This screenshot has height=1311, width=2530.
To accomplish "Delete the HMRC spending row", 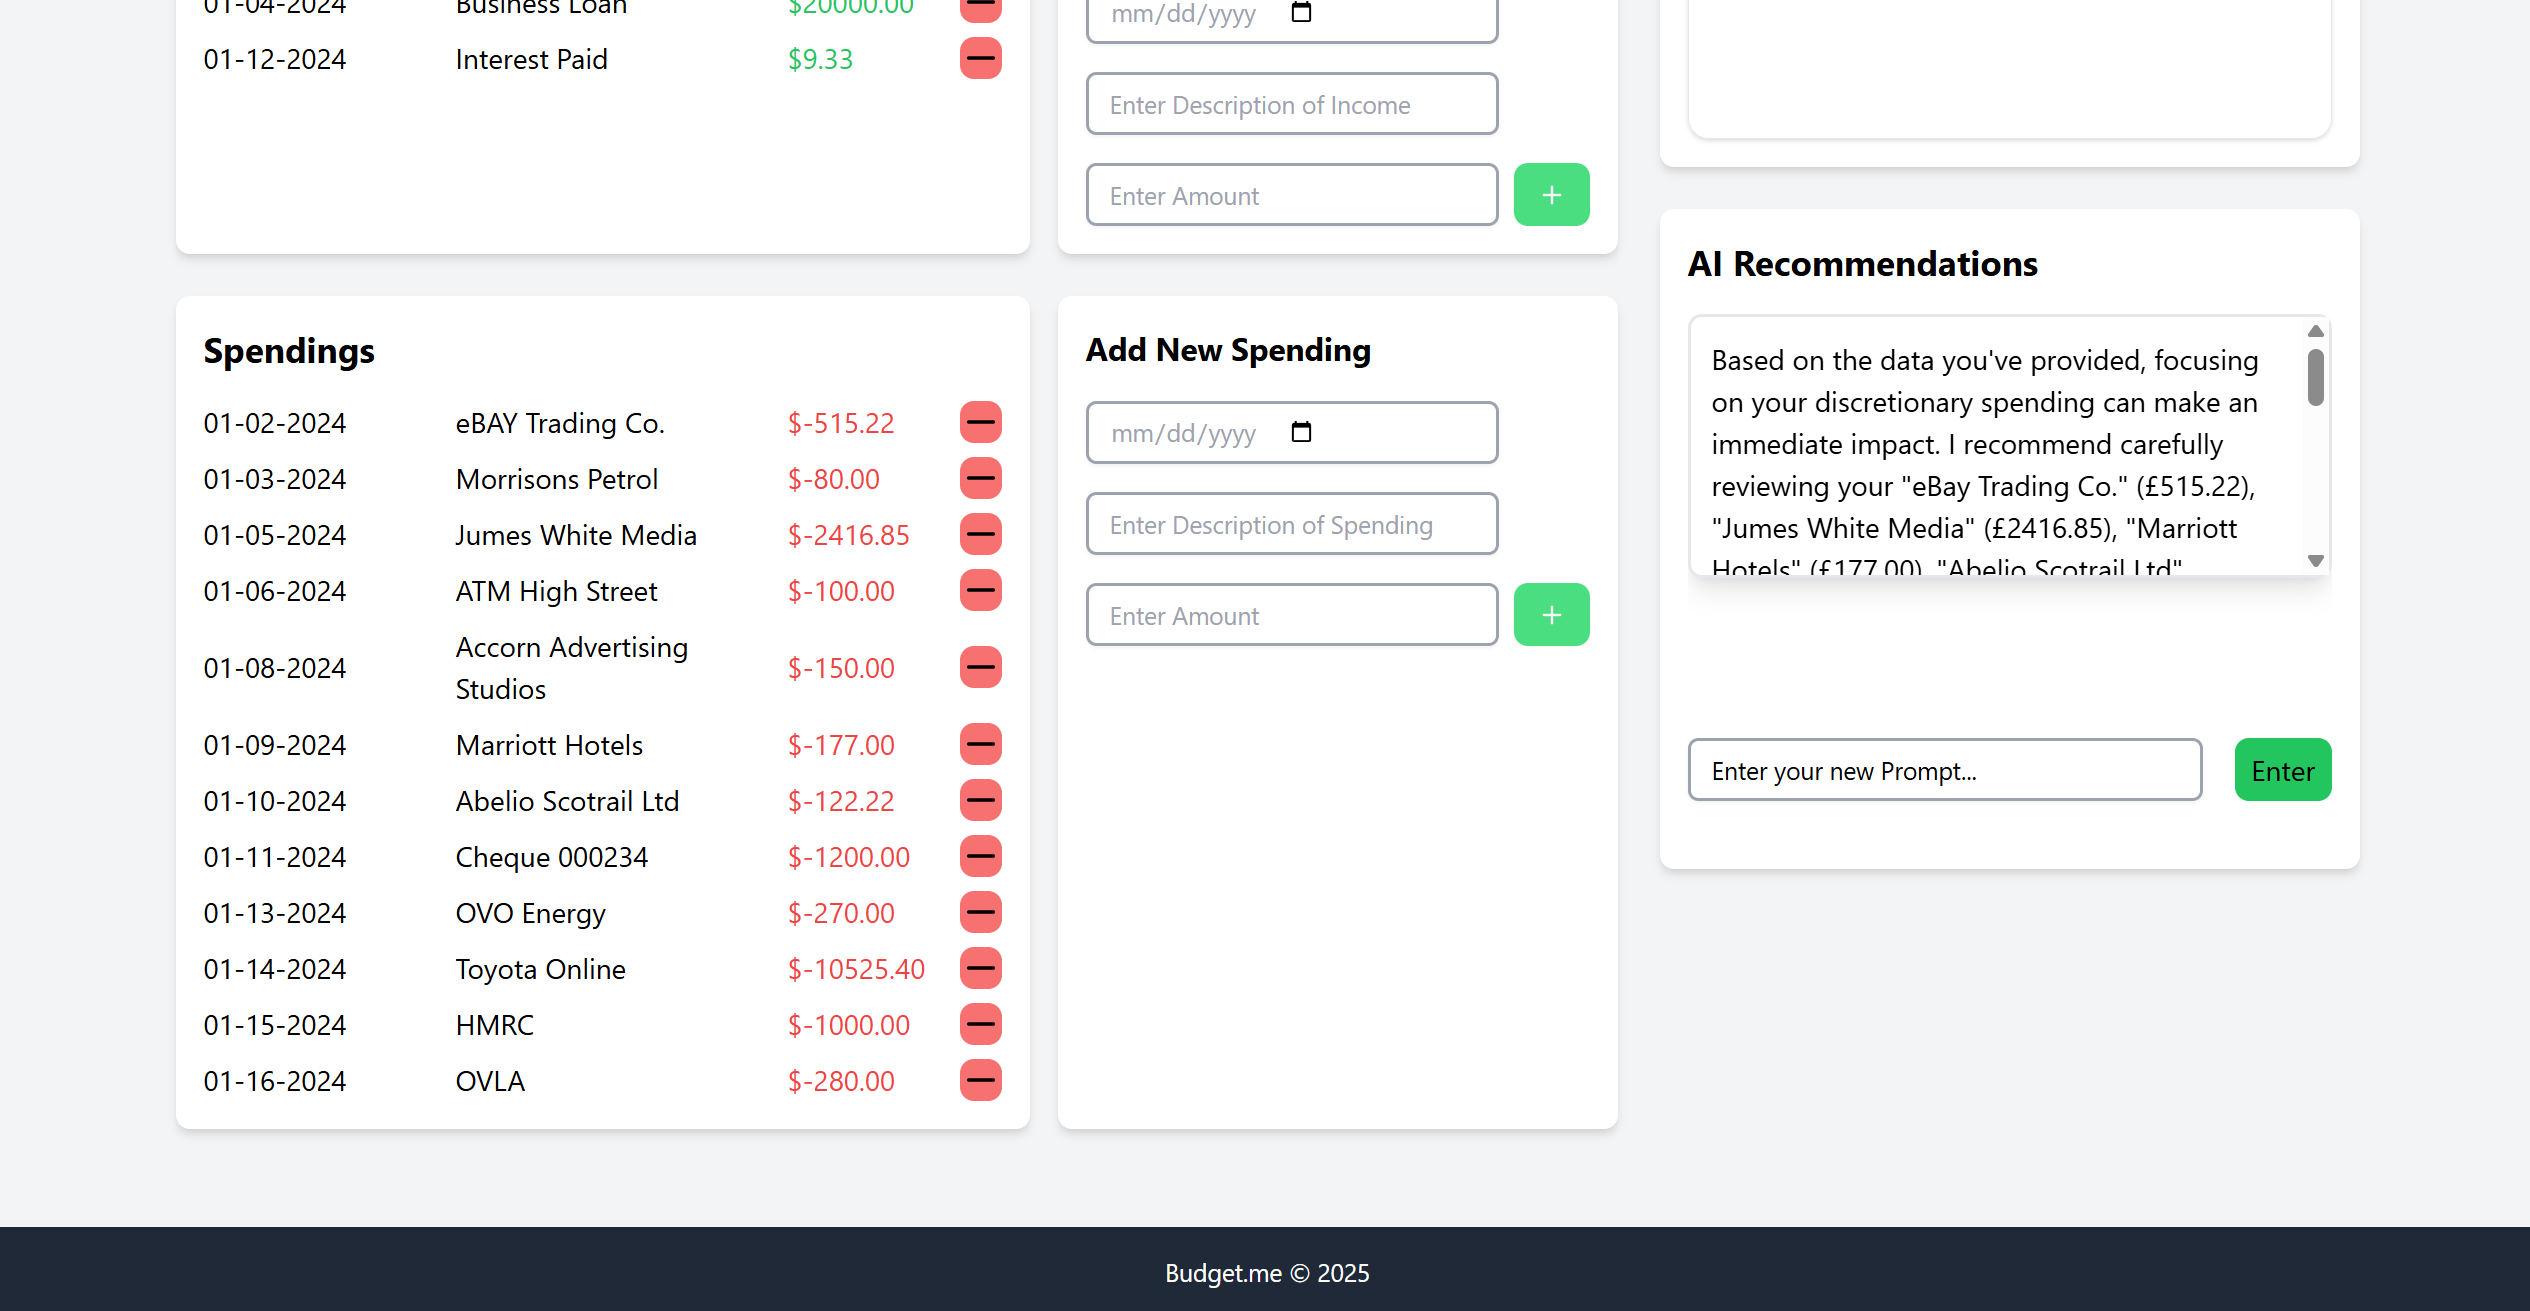I will 980,1025.
